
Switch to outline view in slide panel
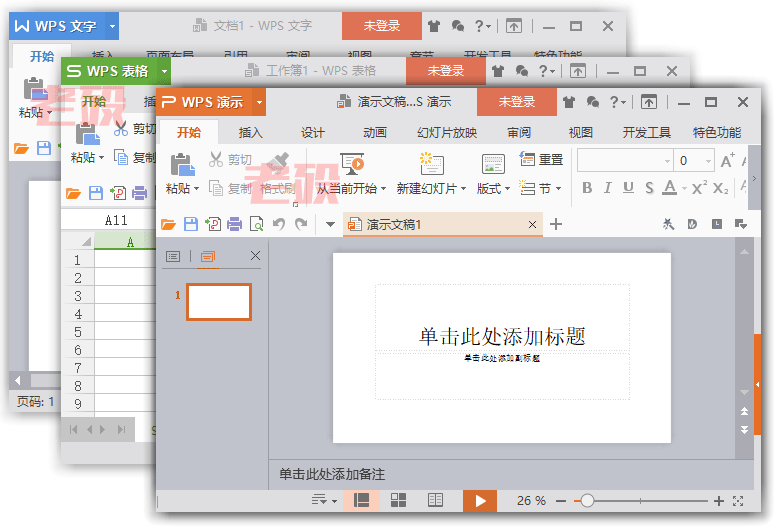point(173,256)
